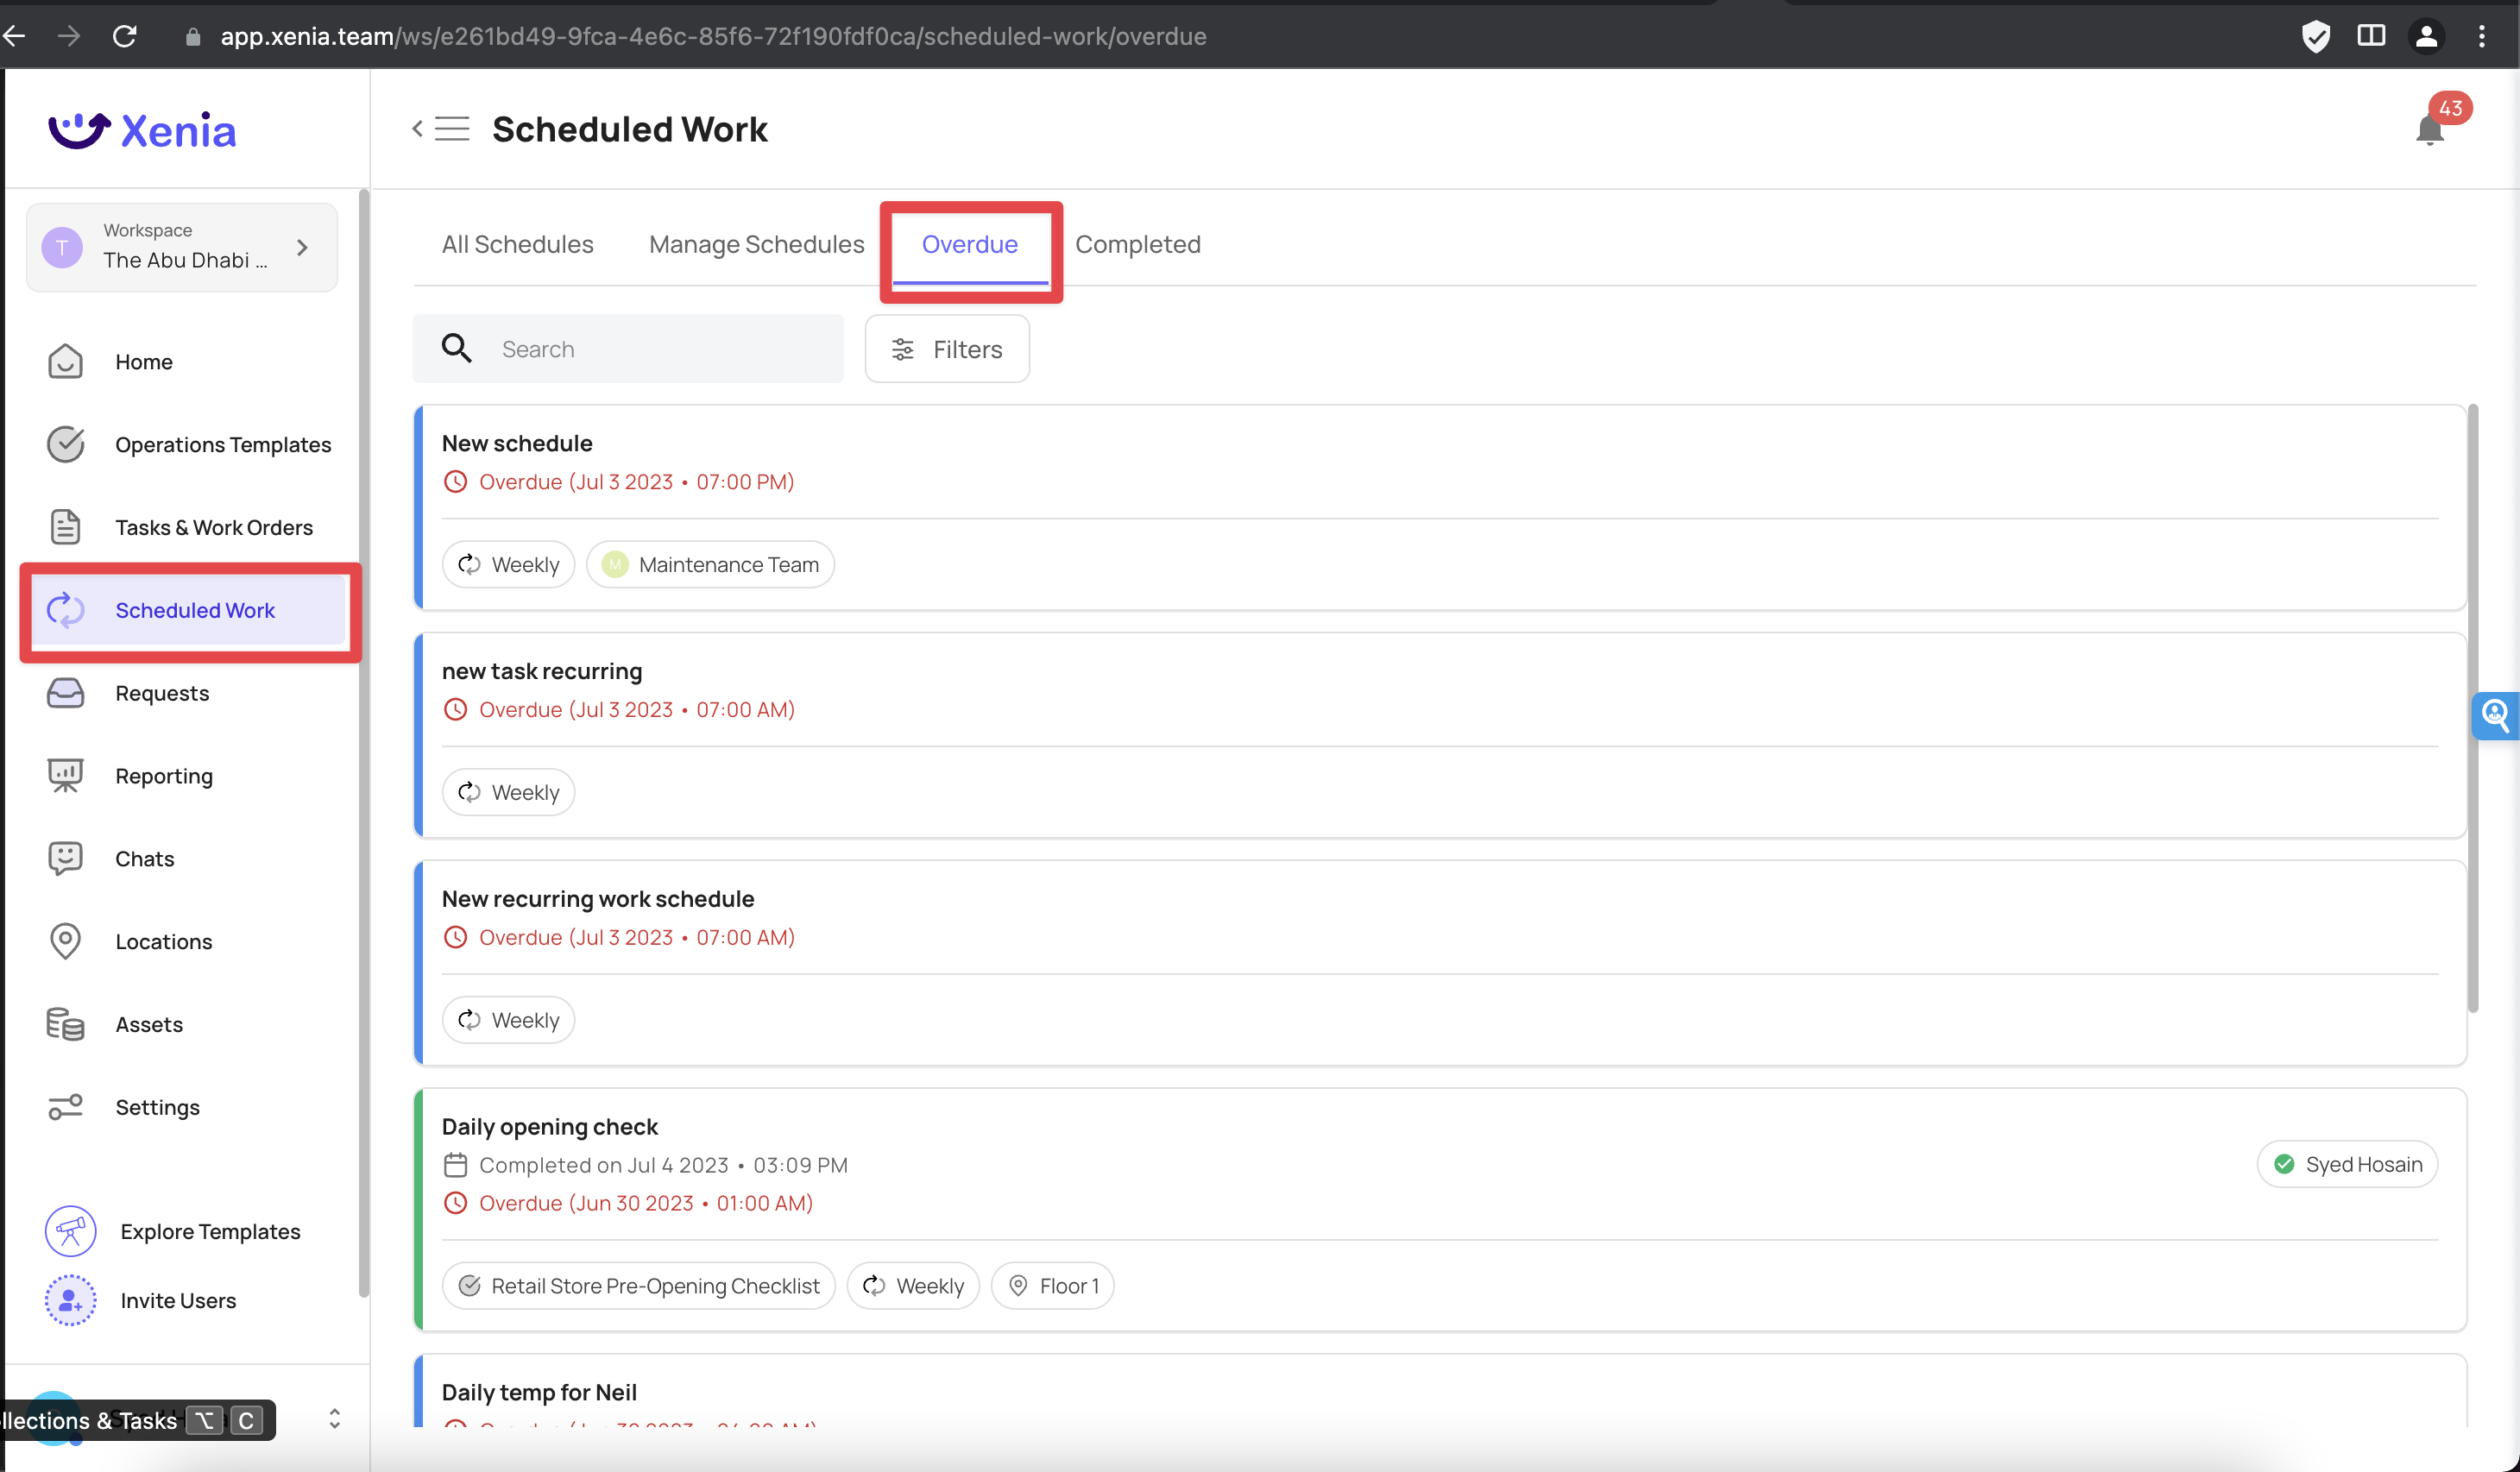This screenshot has height=1472, width=2520.
Task: Open the 'Daily temp for Neil' card
Action: pyautogui.click(x=1440, y=1391)
